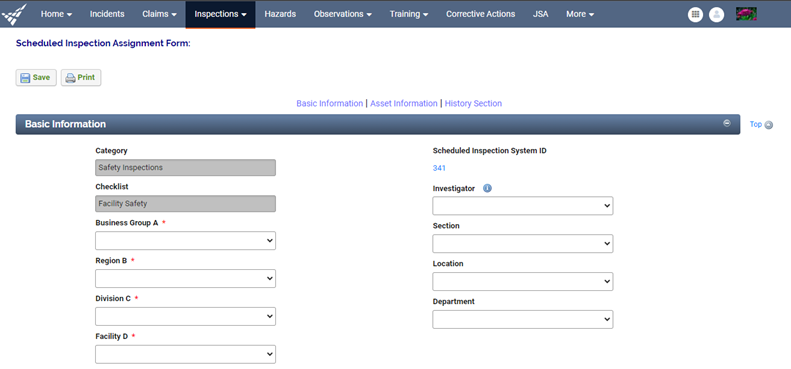The width and height of the screenshot is (791, 369).
Task: Save the inspection assignment form
Action: [36, 78]
